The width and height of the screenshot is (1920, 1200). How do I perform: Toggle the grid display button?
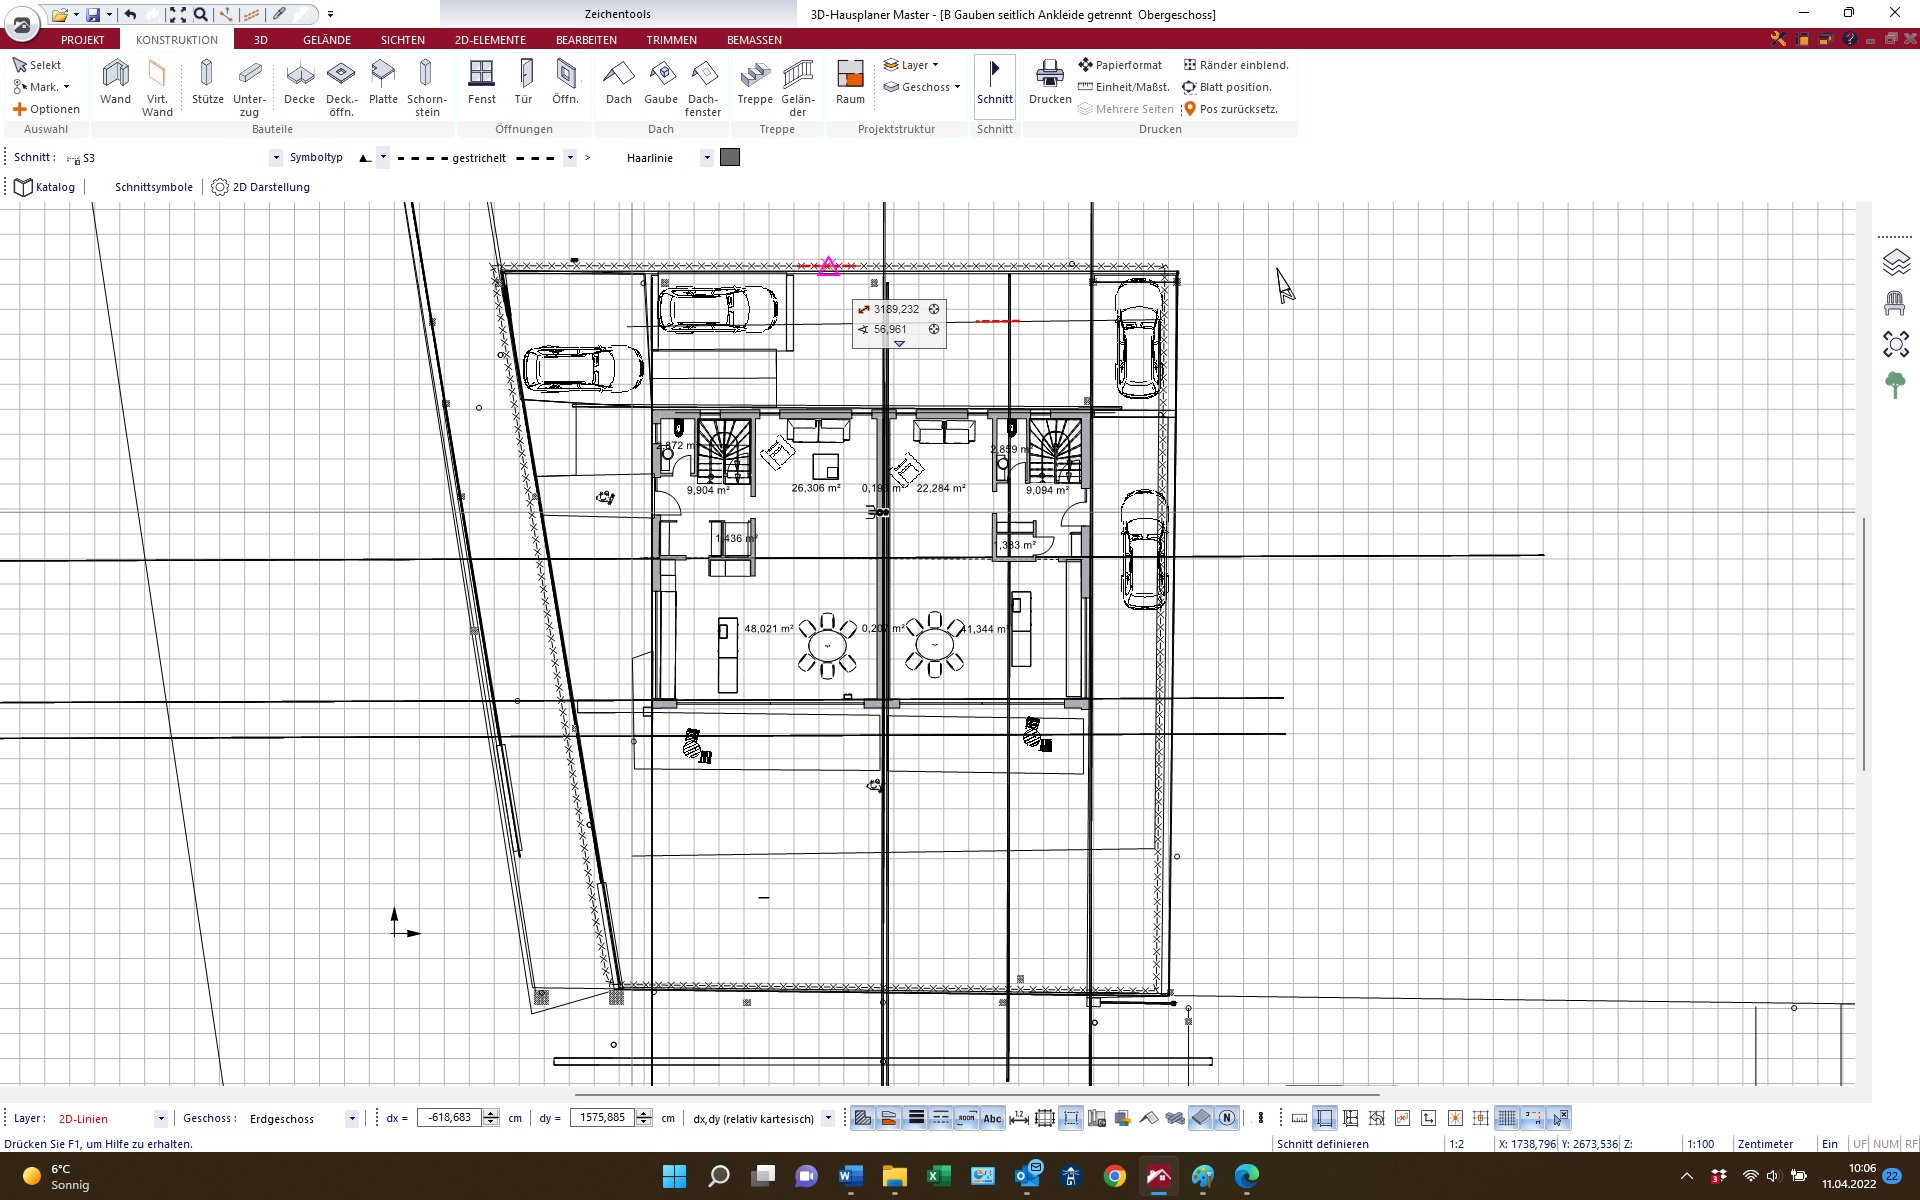click(x=1507, y=1118)
